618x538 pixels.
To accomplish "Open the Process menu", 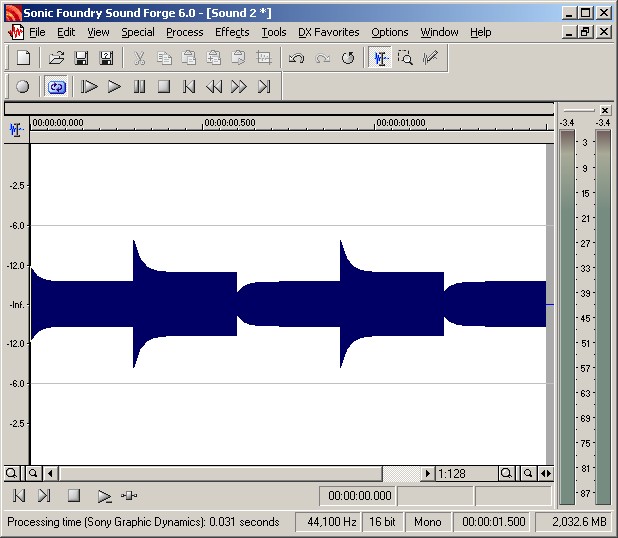I will tap(184, 32).
